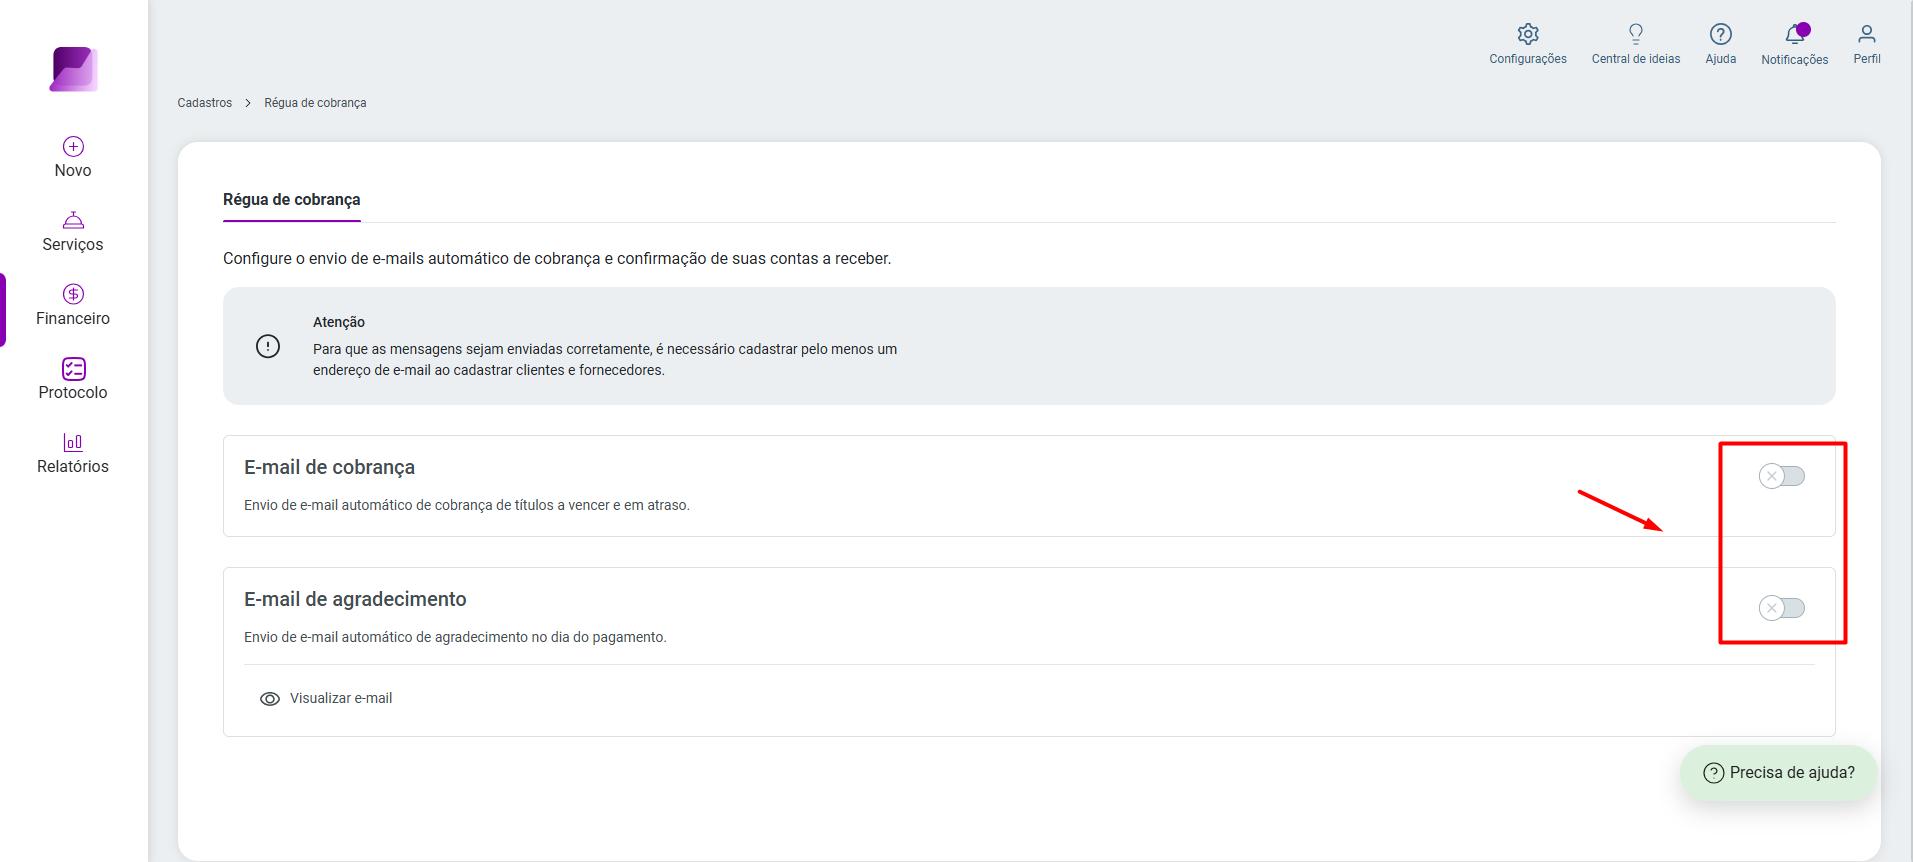Viewport: 1913px width, 862px height.
Task: Select the Régua de cobrança tab
Action: point(291,199)
